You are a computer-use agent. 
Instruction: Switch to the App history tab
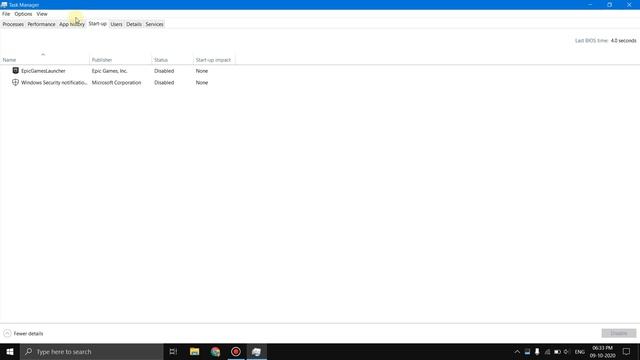click(x=72, y=24)
